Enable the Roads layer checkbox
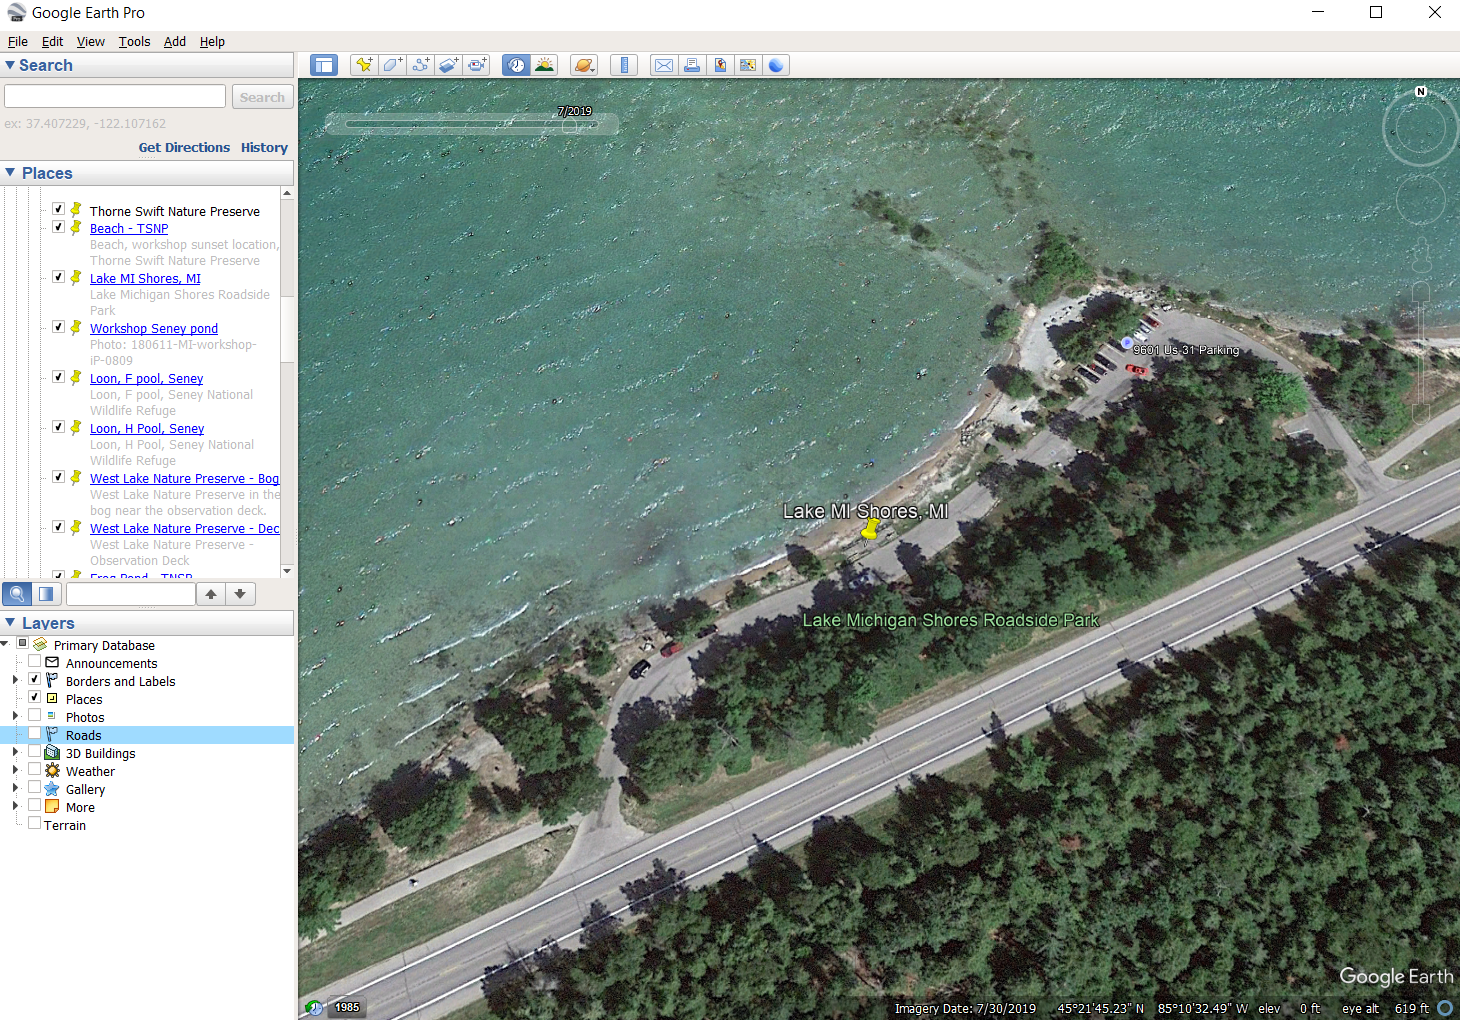 (34, 733)
